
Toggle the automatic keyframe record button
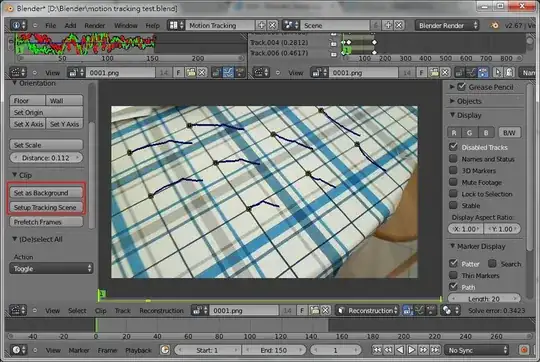pyautogui.click(x=524, y=350)
